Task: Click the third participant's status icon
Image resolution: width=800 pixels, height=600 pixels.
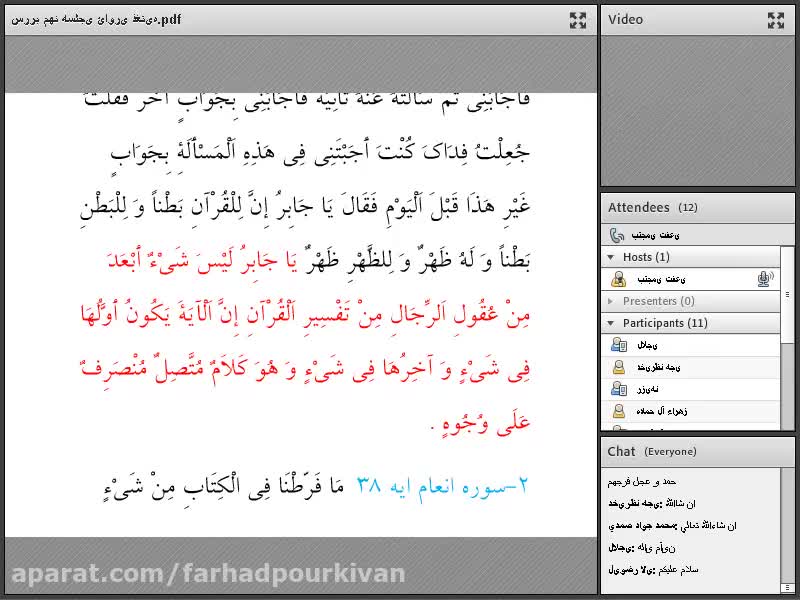Action: pos(619,389)
